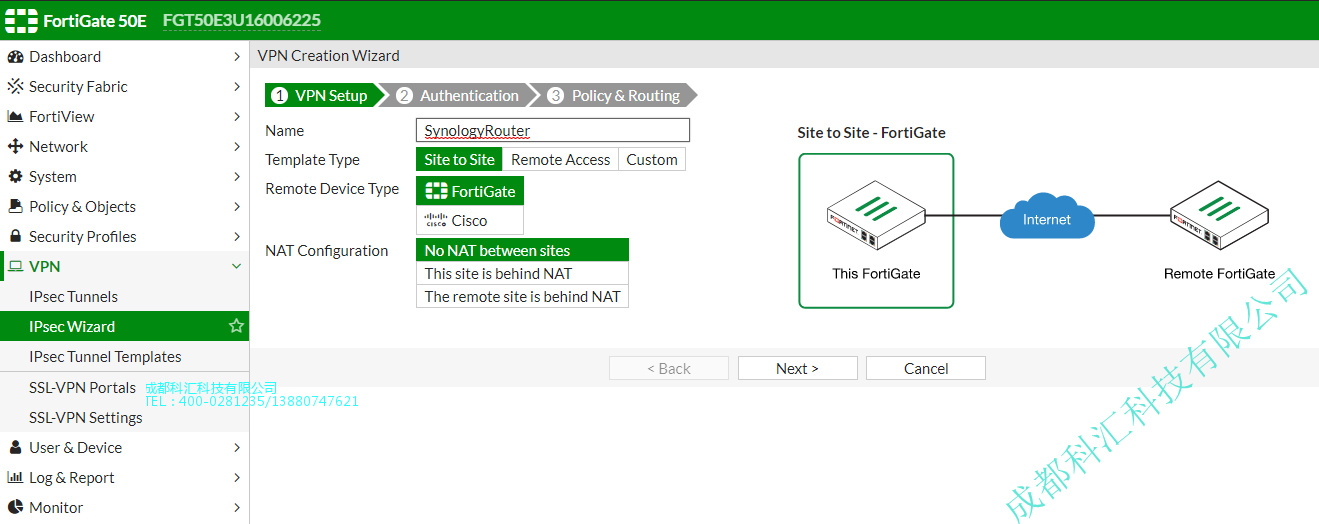Click the NAT Configuration label
The image size is (1319, 524).
tap(326, 251)
